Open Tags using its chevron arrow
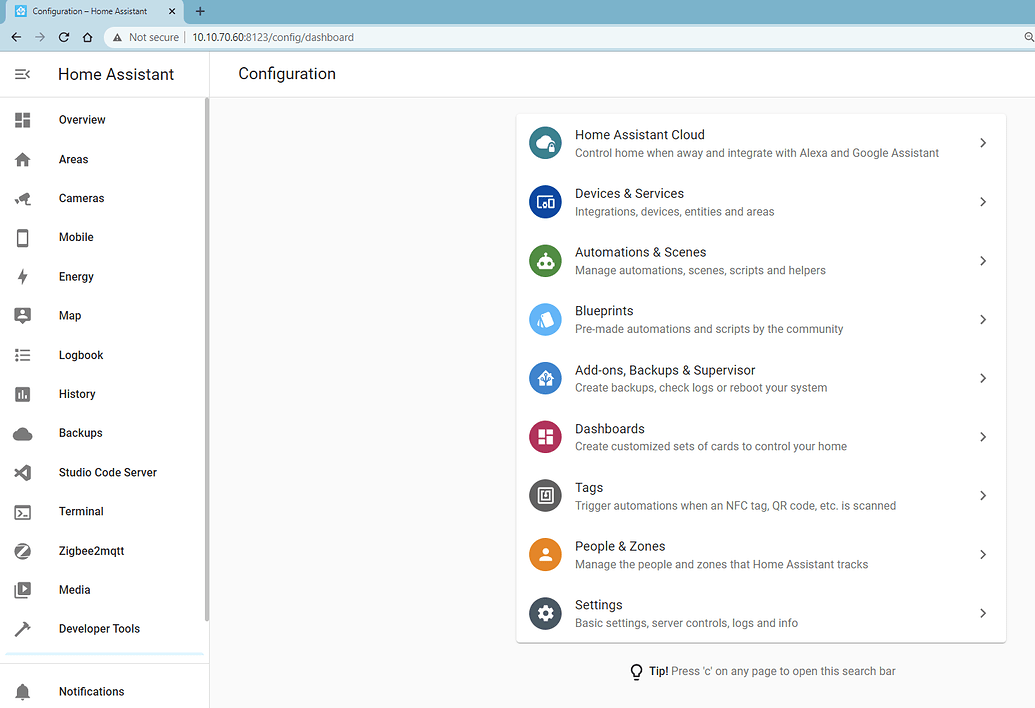Viewport: 1035px width, 708px height. click(983, 496)
